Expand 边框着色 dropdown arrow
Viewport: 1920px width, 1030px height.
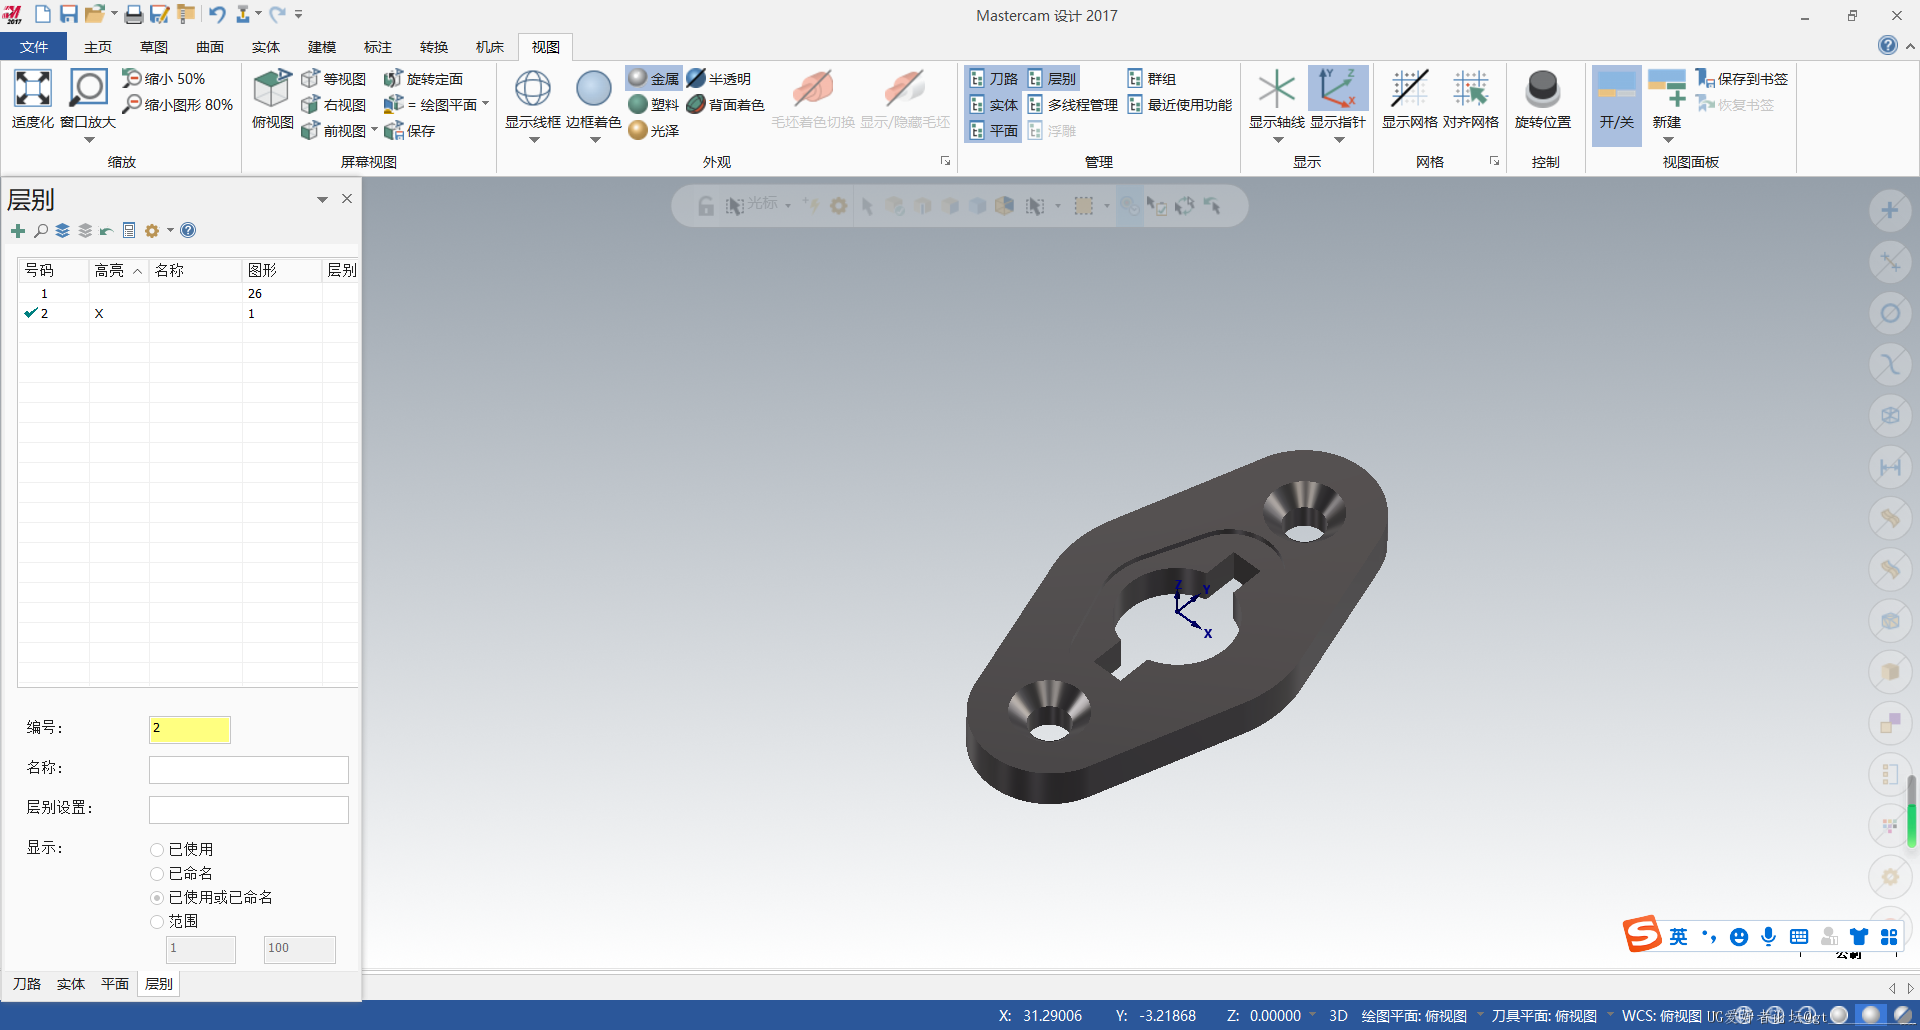click(x=595, y=140)
